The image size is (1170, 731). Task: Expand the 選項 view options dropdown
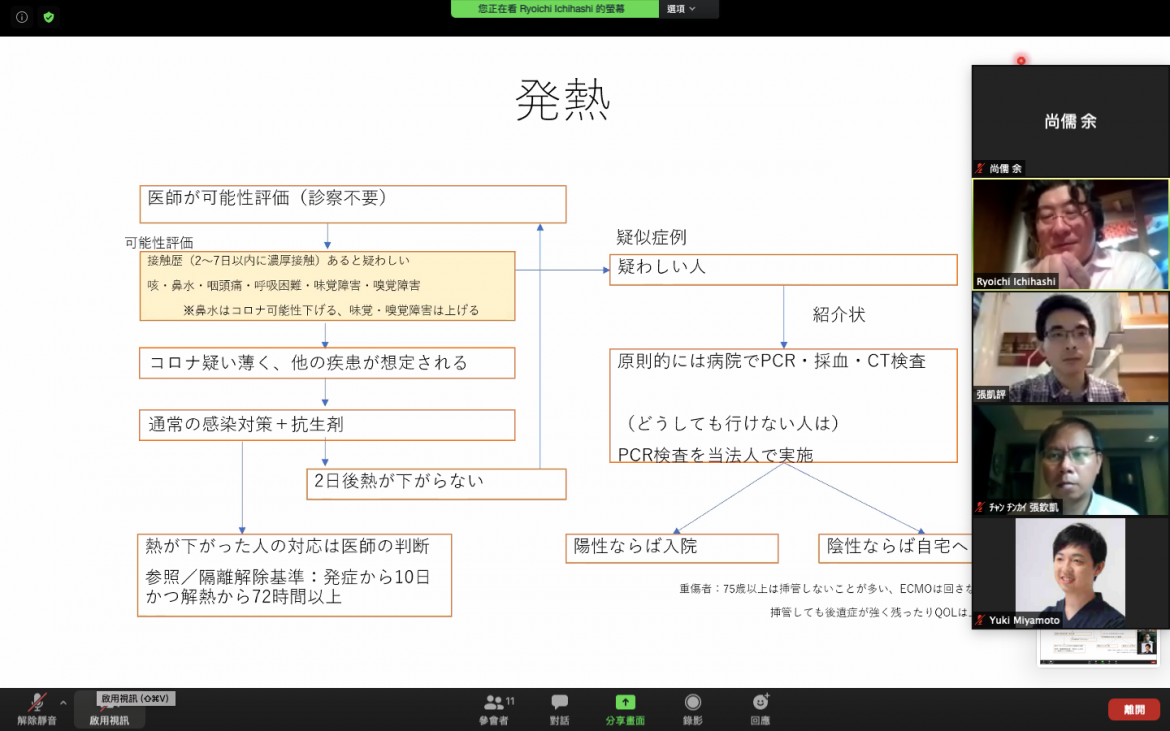(681, 9)
